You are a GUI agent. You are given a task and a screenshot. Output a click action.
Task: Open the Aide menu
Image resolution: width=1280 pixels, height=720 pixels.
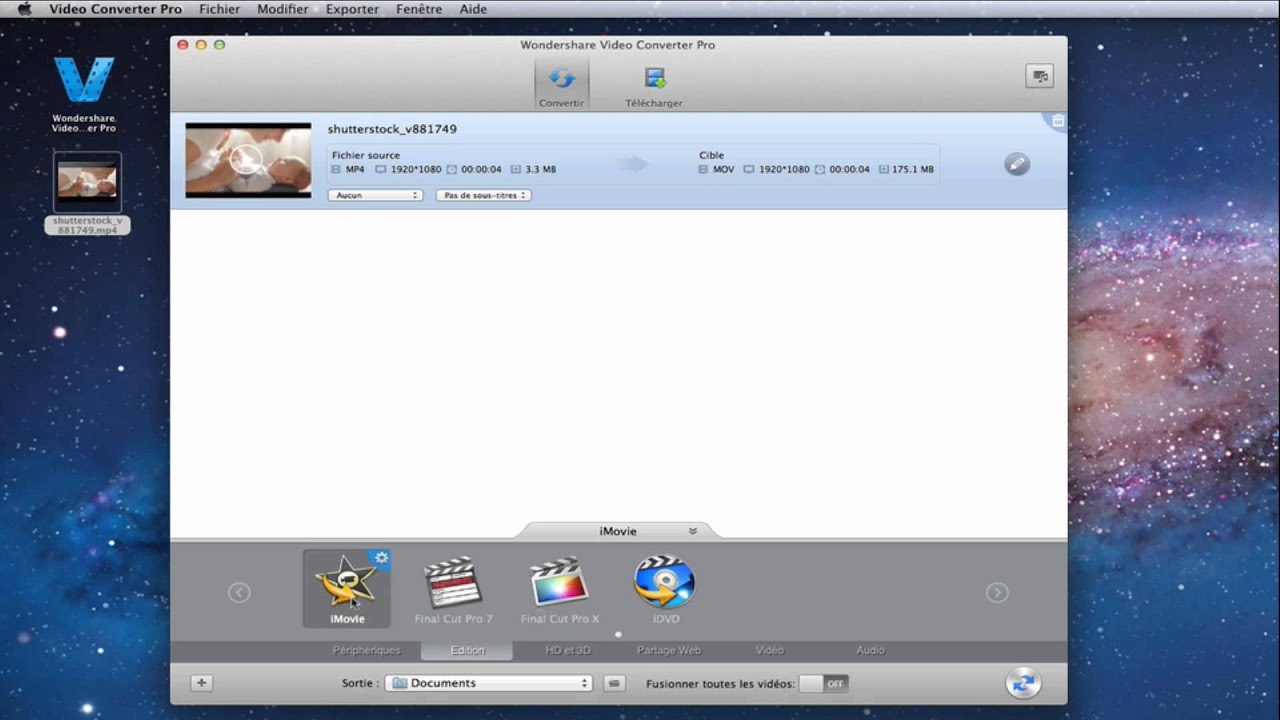click(x=473, y=9)
